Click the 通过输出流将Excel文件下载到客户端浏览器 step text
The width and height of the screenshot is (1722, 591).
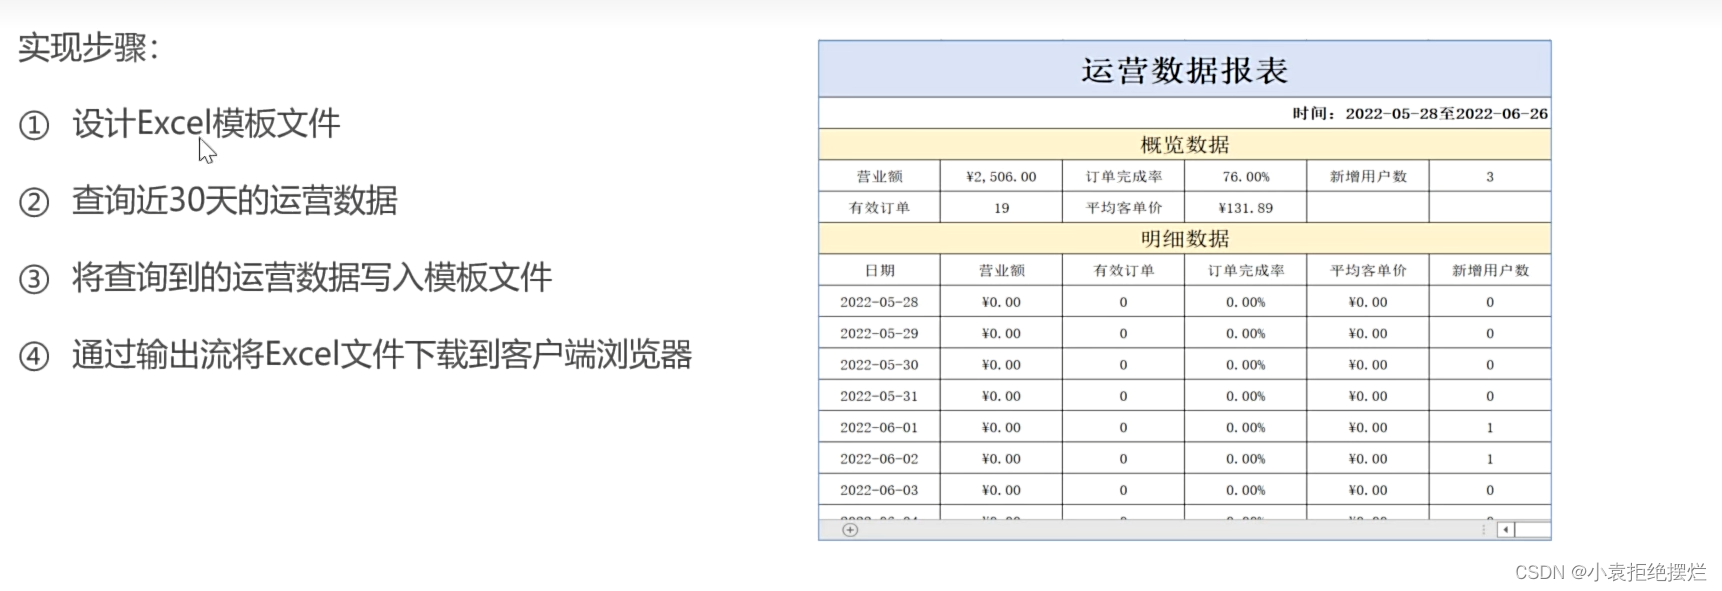point(382,354)
